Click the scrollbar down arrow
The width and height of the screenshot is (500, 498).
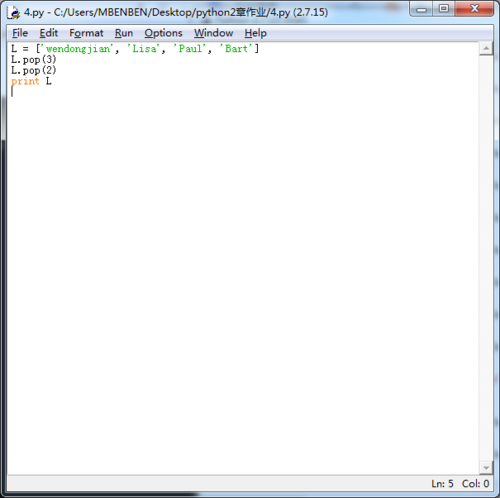point(486,468)
